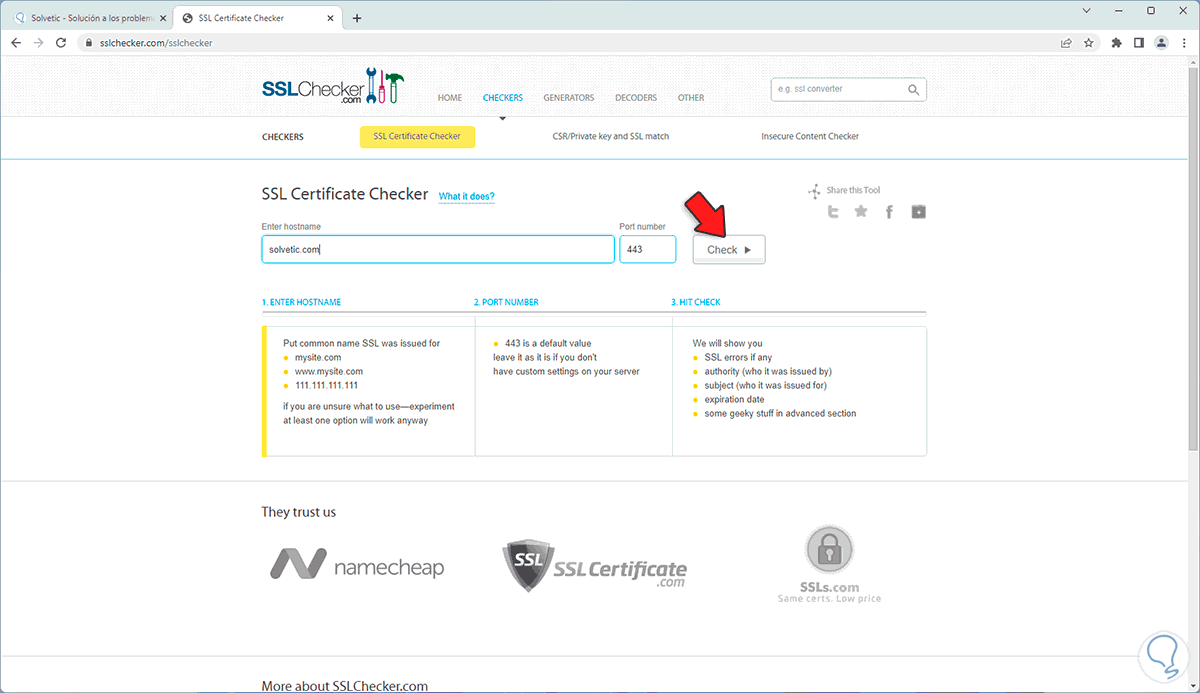The width and height of the screenshot is (1200, 693).
Task: Click the star favorite share icon
Action: point(861,212)
